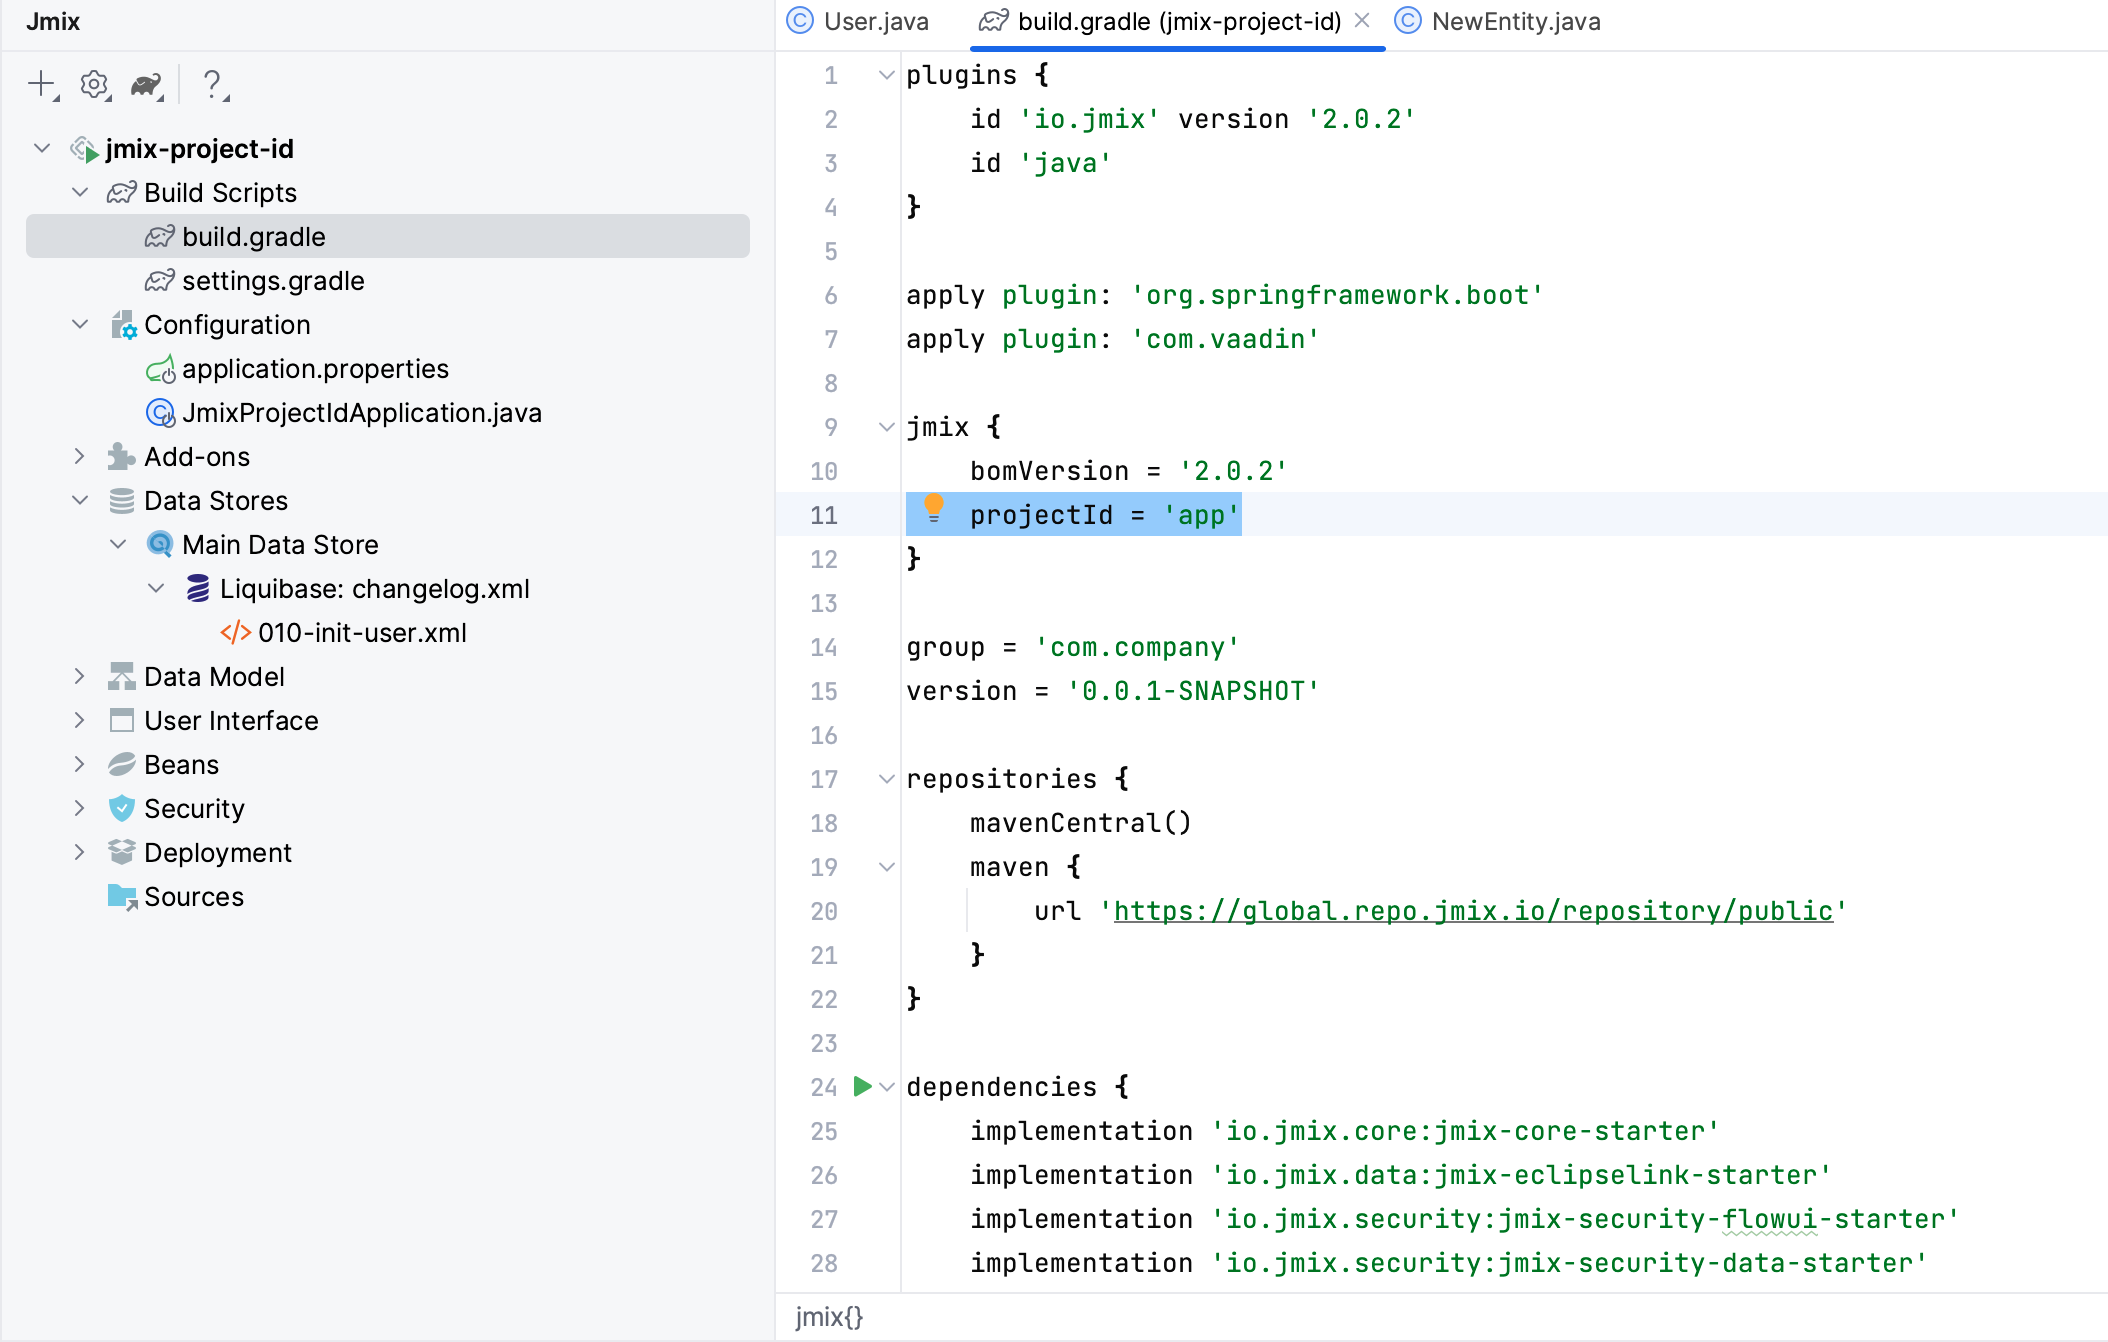The width and height of the screenshot is (2108, 1342).
Task: Click the Configuration node icon
Action: click(123, 325)
